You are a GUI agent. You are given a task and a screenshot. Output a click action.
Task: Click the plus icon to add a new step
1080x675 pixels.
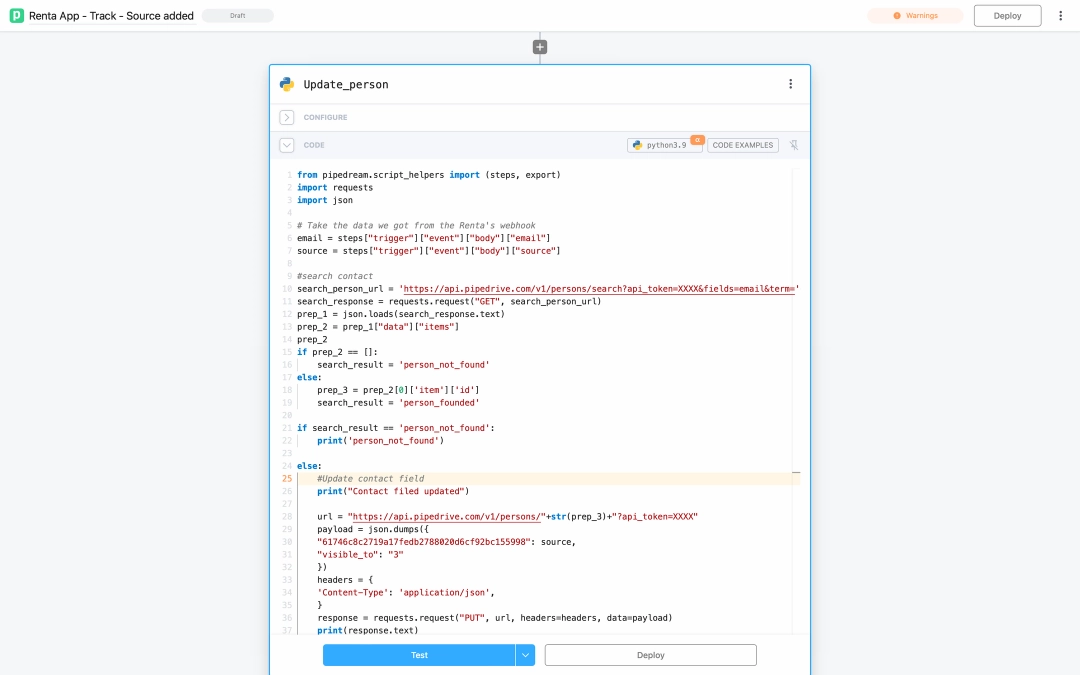[x=539, y=46]
